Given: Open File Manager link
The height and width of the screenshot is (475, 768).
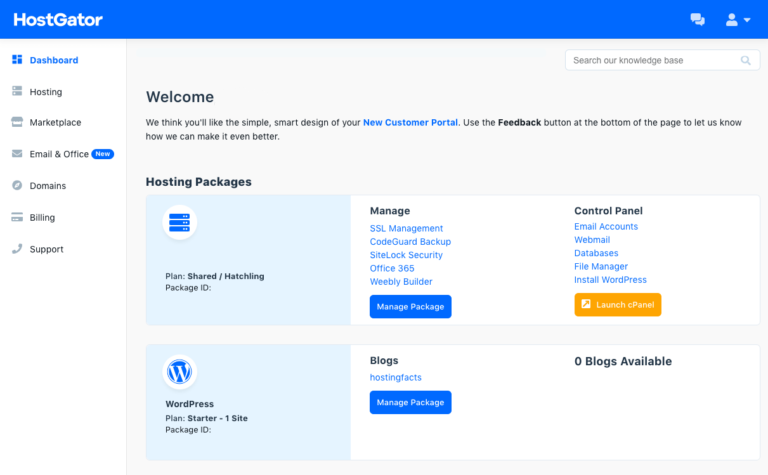Looking at the screenshot, I should 600,266.
